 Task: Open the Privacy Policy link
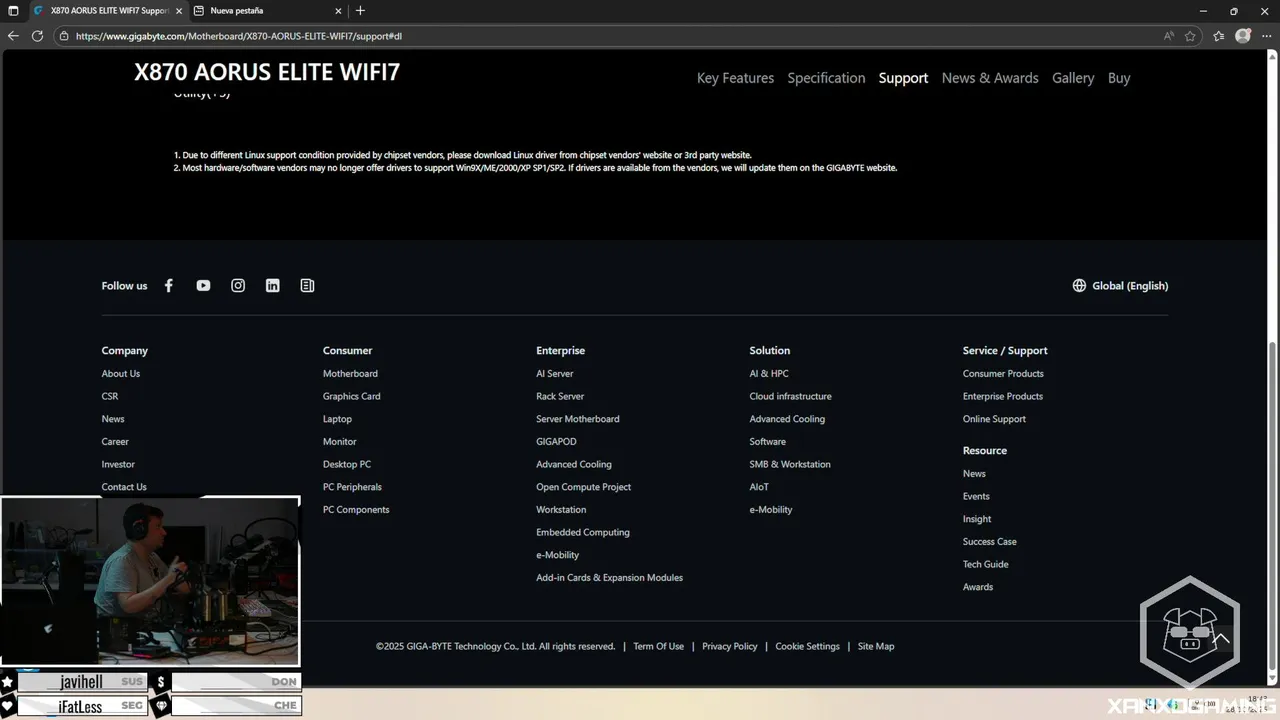click(x=730, y=646)
